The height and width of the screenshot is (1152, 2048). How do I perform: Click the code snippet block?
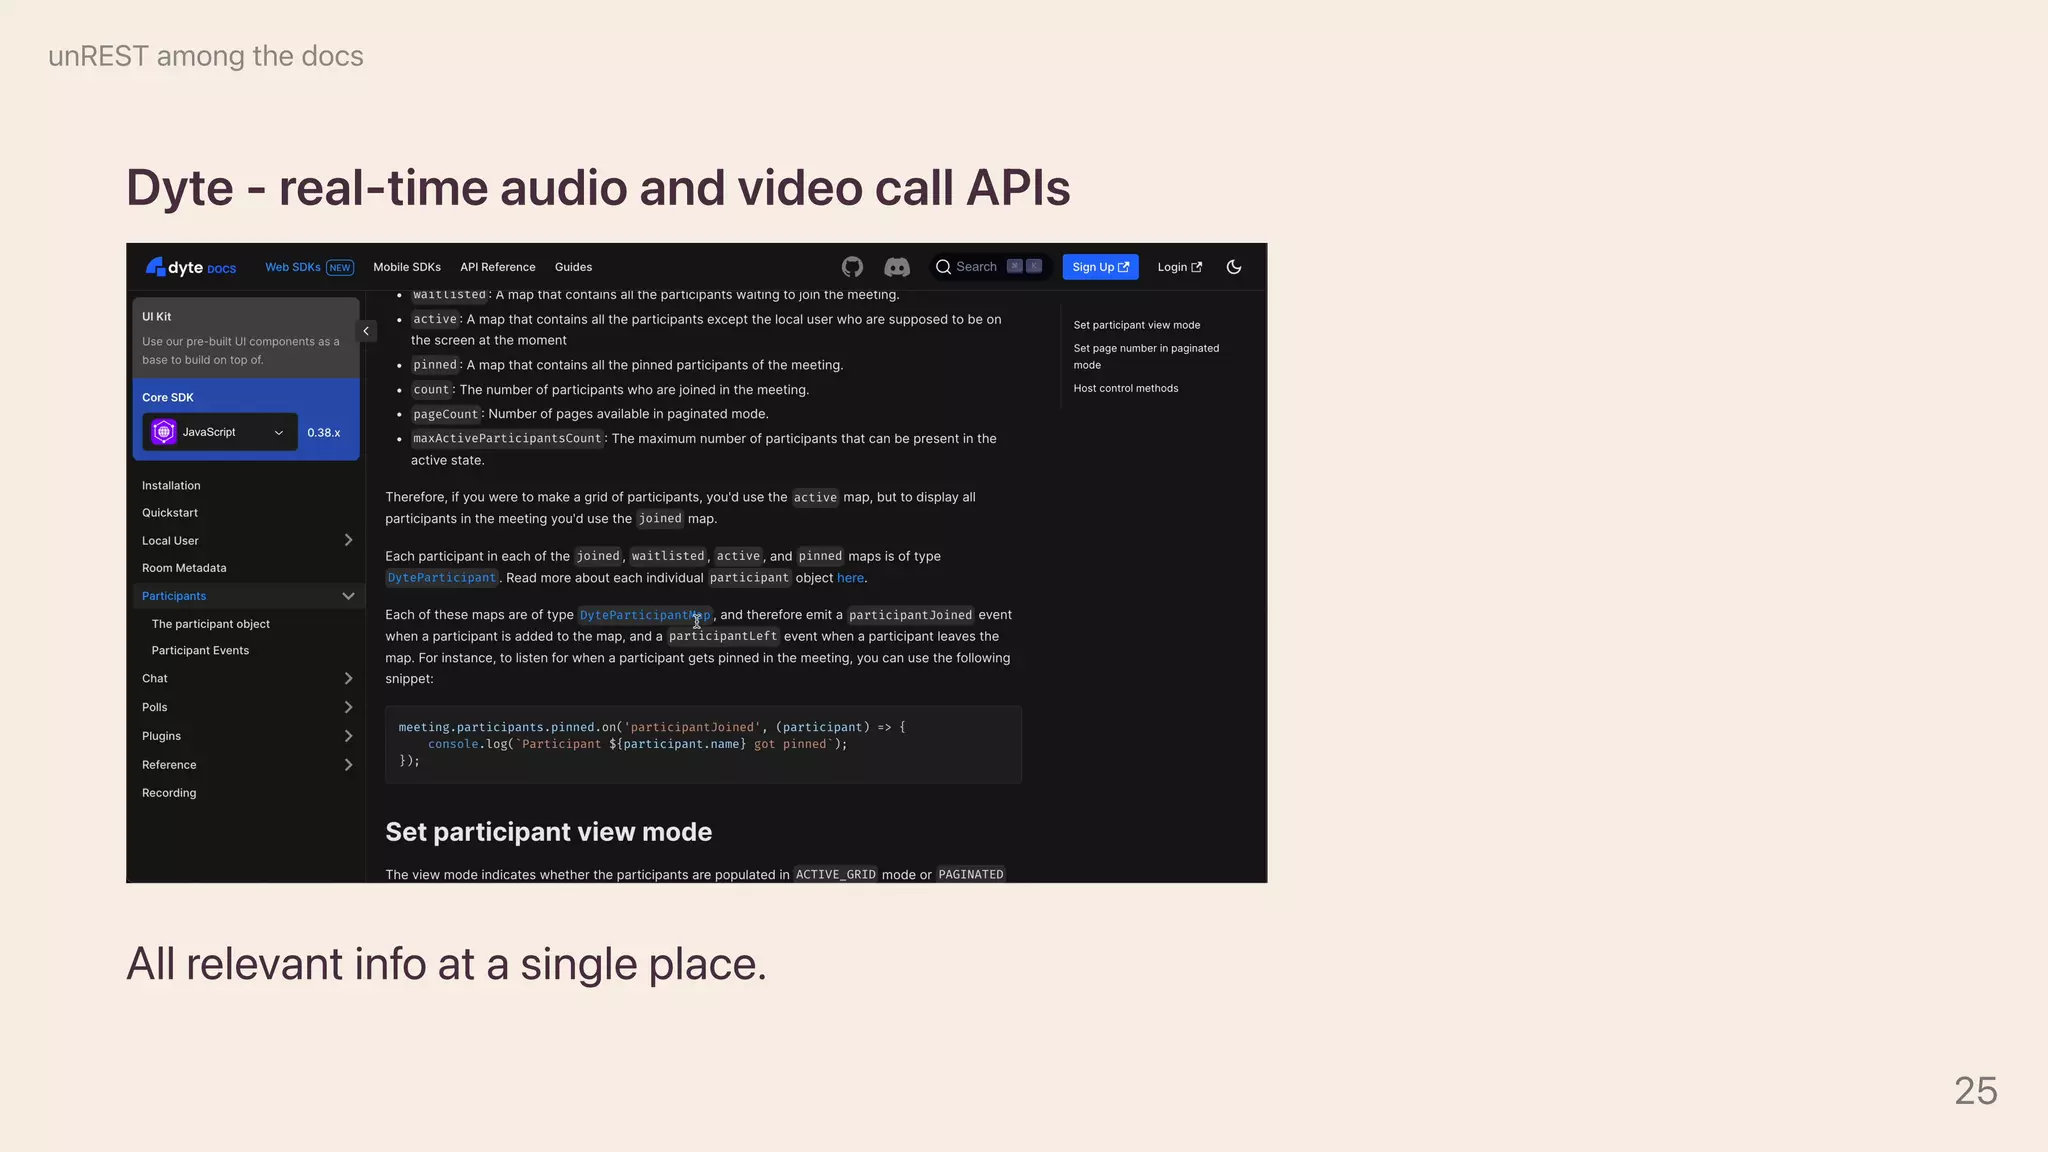pos(703,744)
